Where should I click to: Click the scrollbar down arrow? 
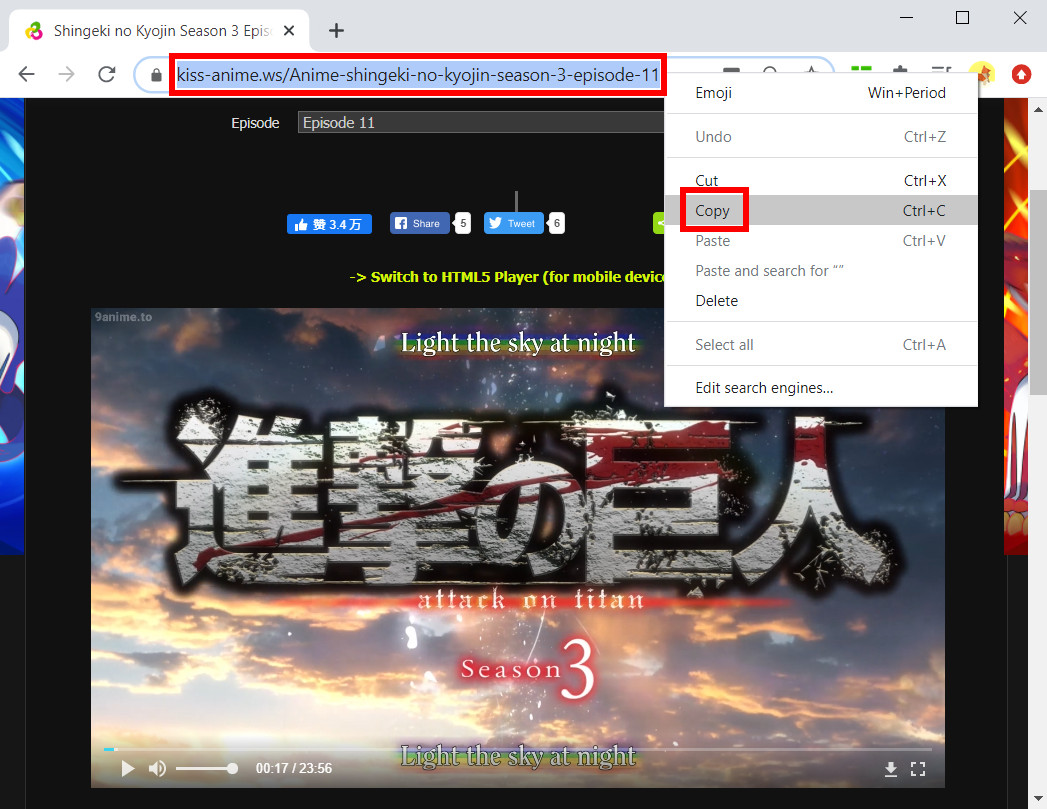[1038, 798]
